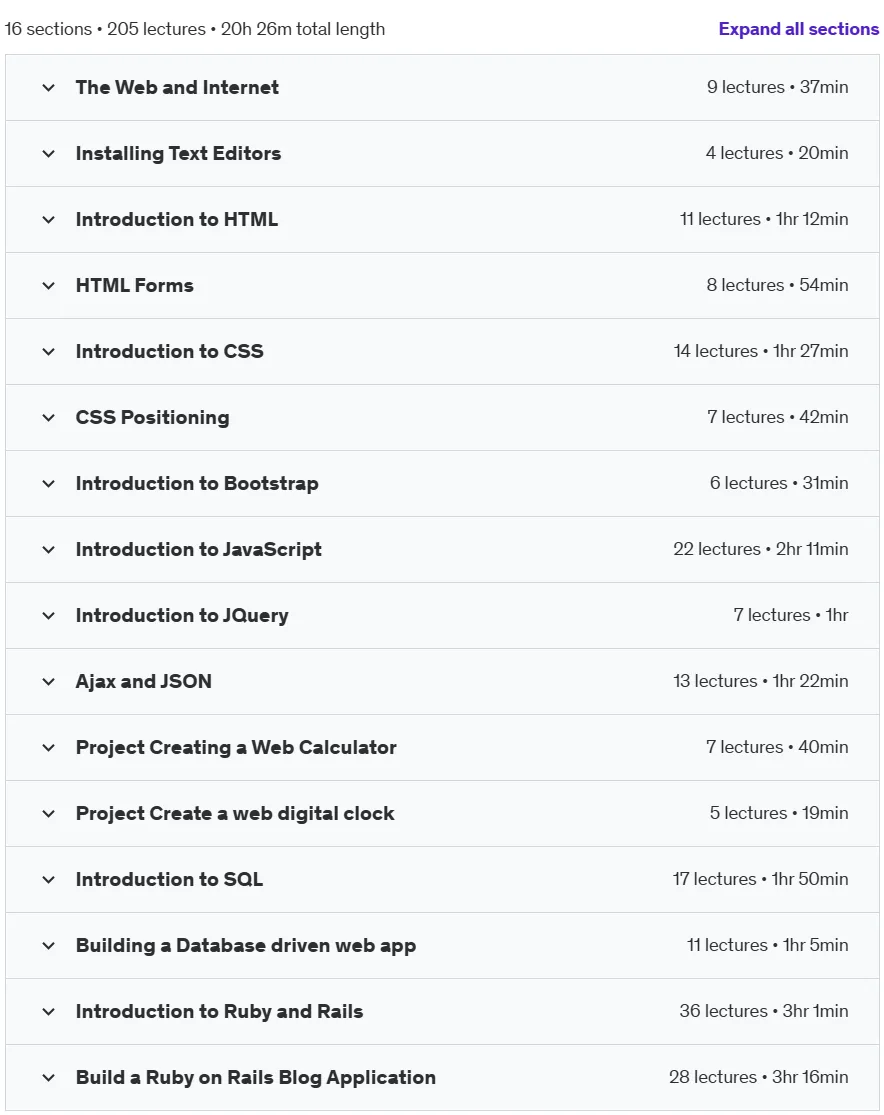Open Project Create a web digital clock title

point(235,813)
